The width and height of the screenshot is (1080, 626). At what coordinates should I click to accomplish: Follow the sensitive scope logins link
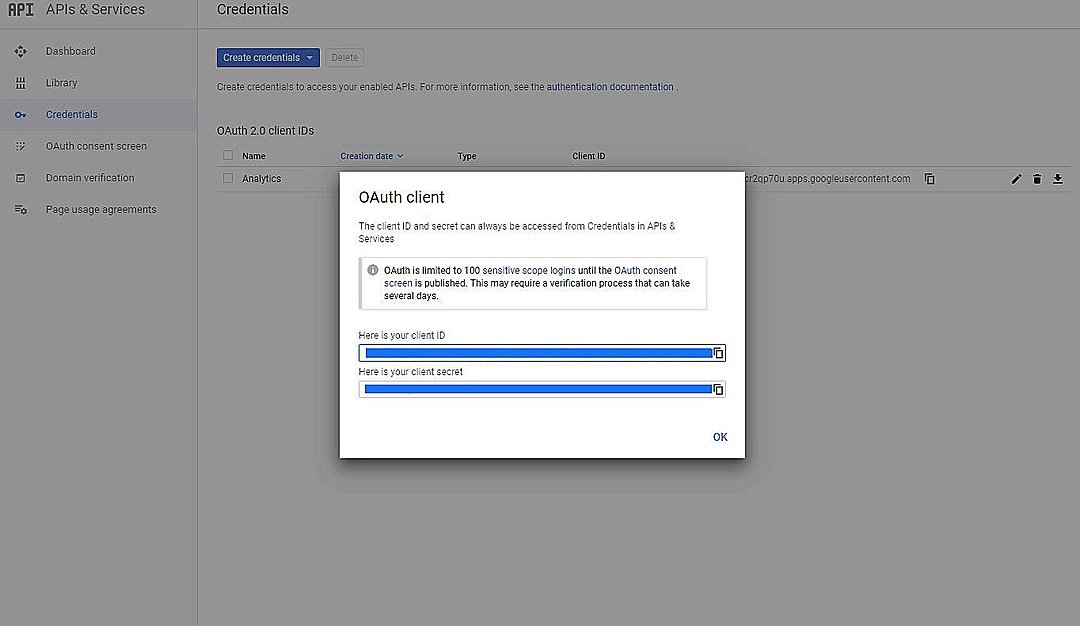pyautogui.click(x=528, y=271)
